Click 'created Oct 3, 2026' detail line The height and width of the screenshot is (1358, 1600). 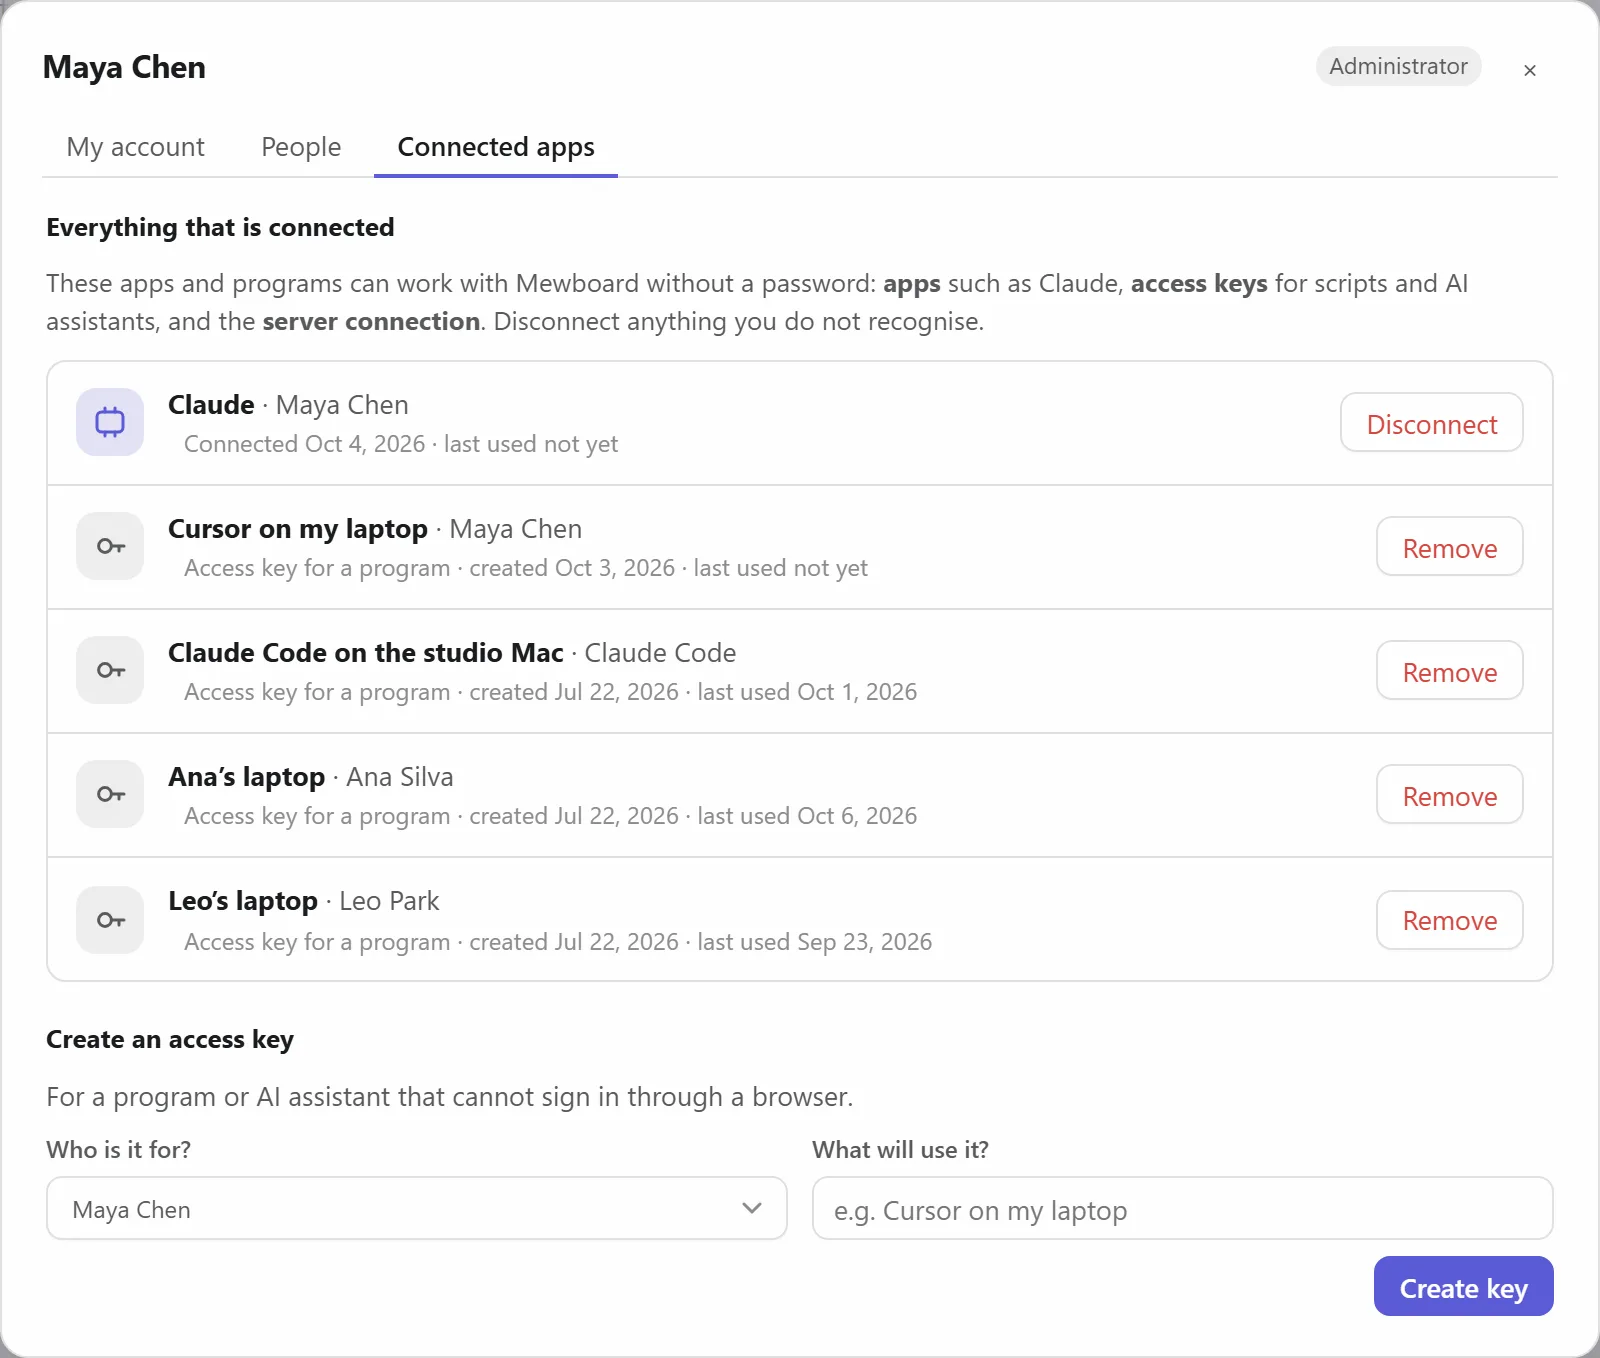[573, 568]
